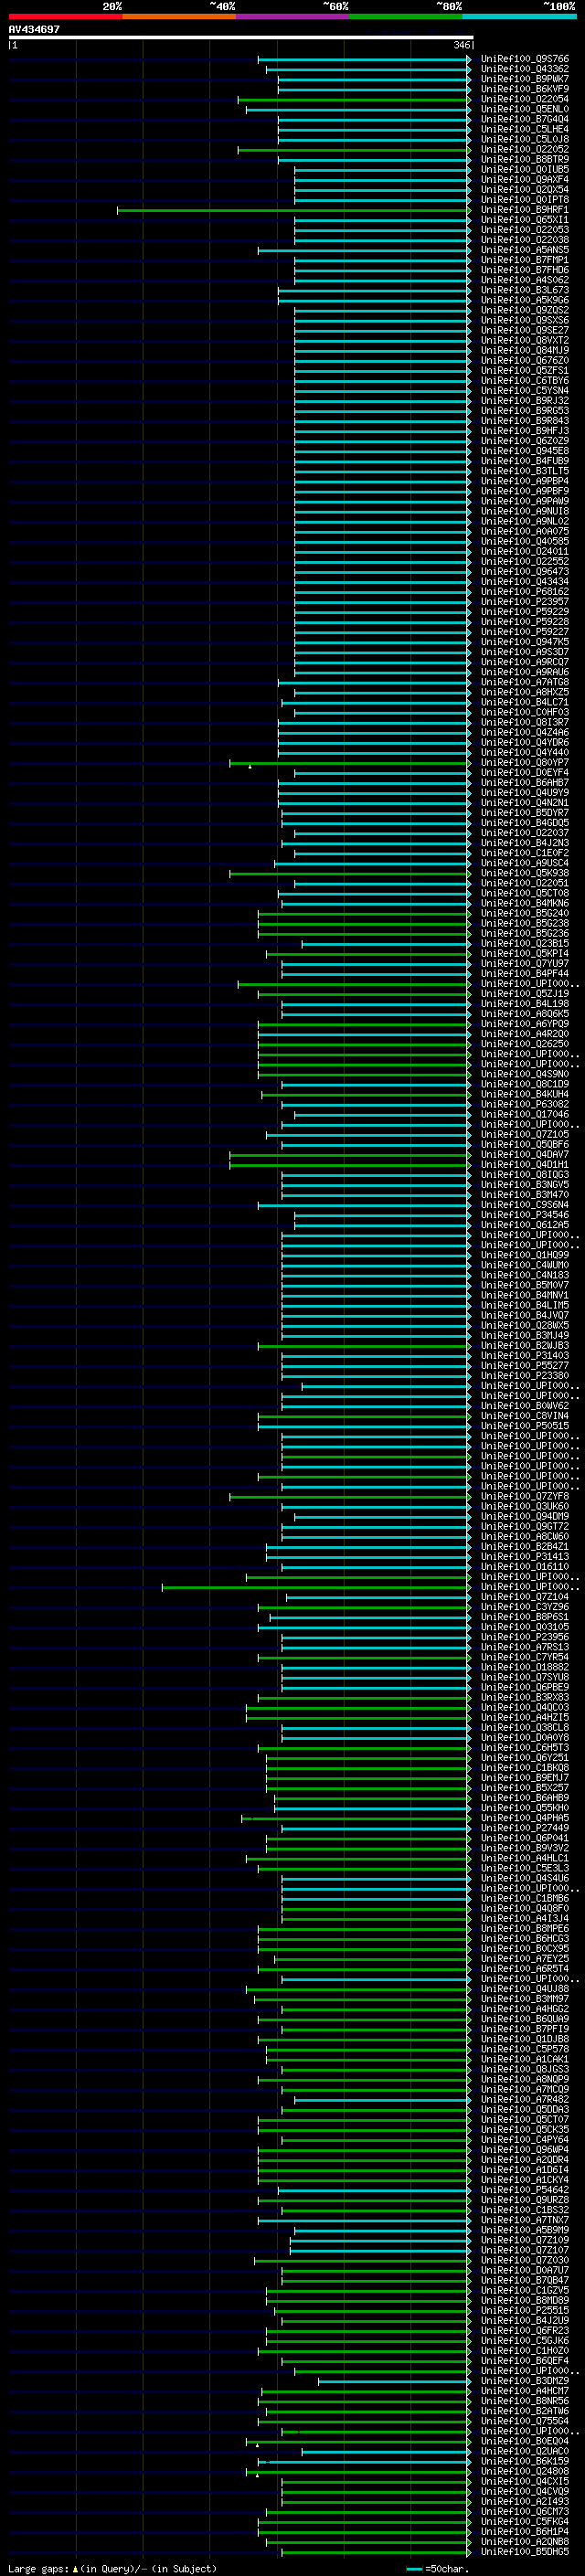Click the UniRef100_B6KVF9 hit label
Viewport: 585px width, 2576px height.
click(525, 89)
